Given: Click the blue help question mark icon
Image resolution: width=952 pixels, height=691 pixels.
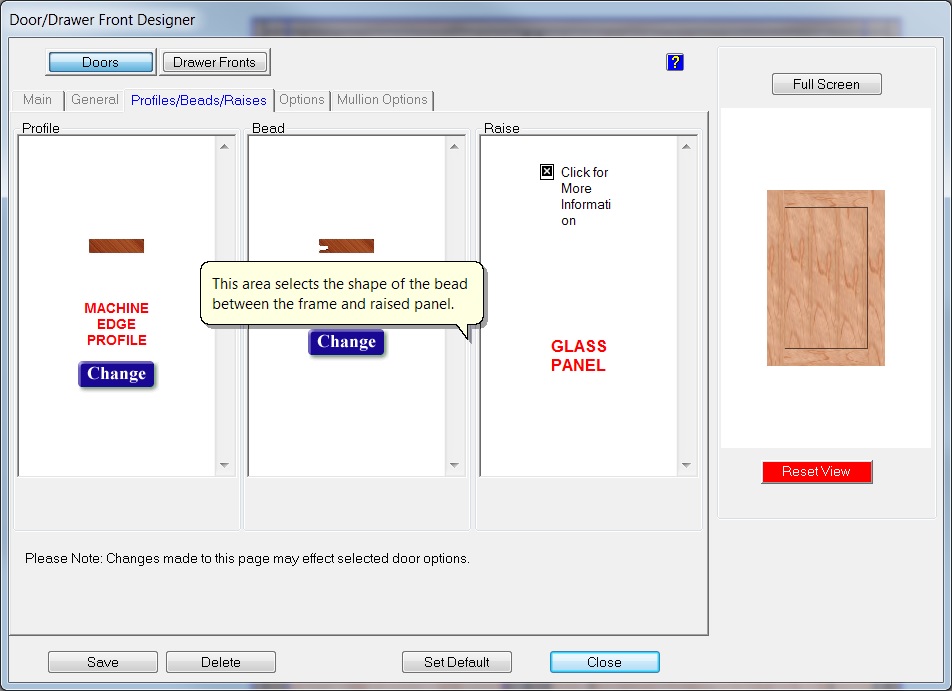Looking at the screenshot, I should 674,62.
